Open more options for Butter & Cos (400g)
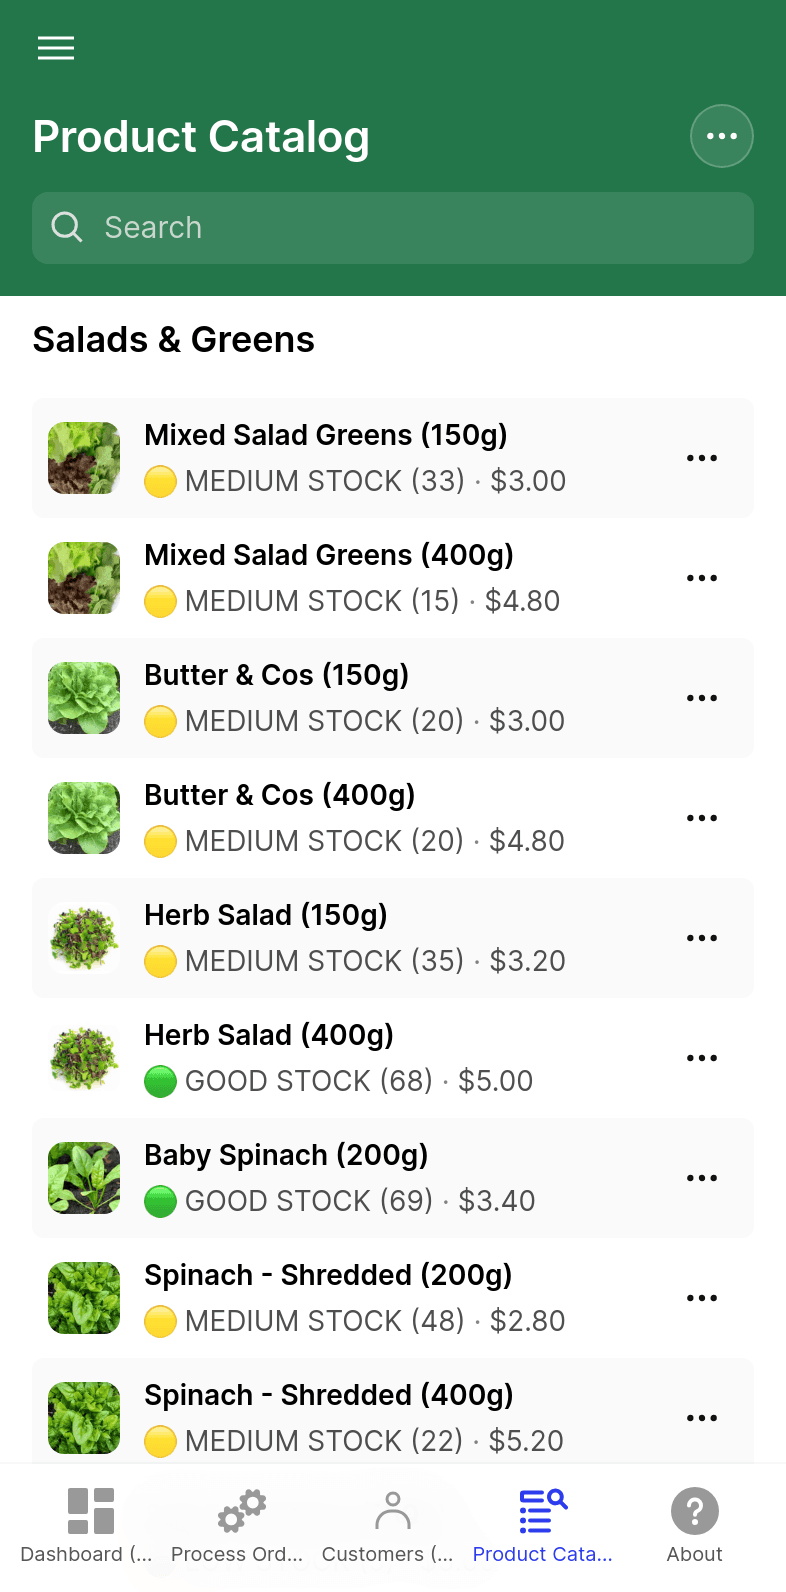This screenshot has width=786, height=1592. (x=702, y=818)
